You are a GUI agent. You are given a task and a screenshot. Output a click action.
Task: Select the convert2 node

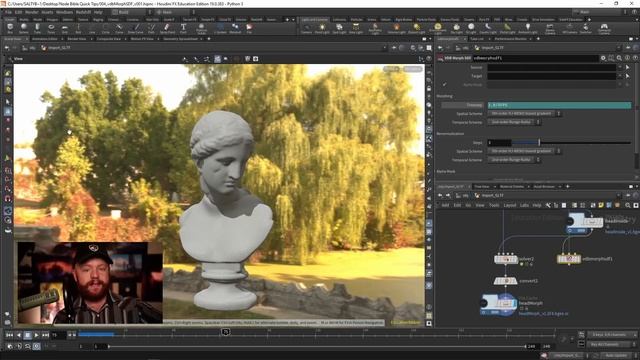point(505,281)
